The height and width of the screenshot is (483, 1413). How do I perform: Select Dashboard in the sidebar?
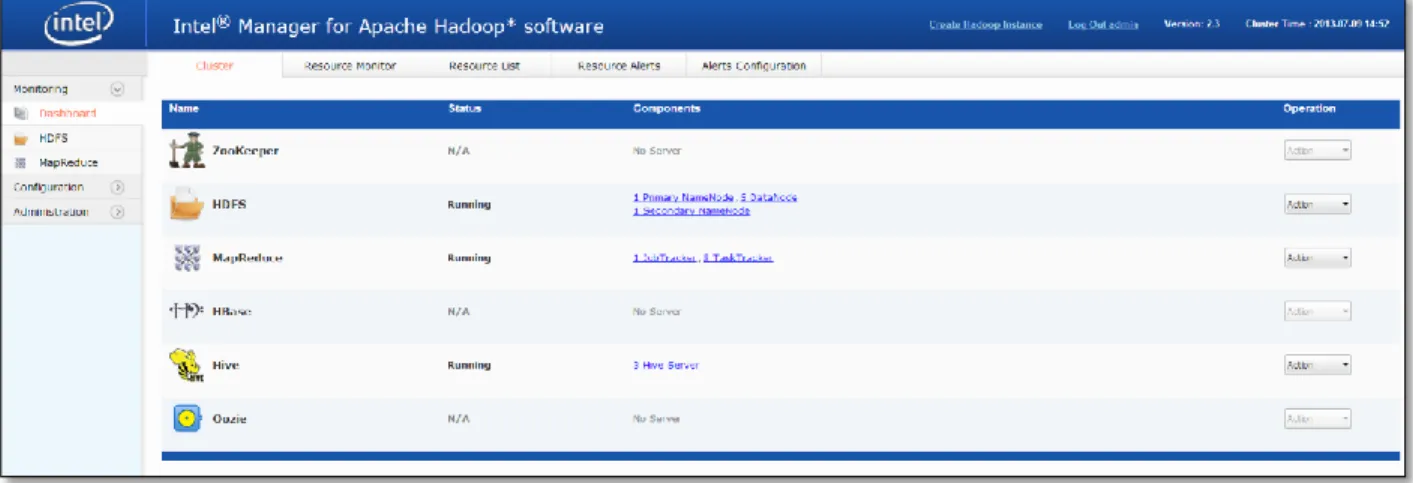(x=68, y=114)
